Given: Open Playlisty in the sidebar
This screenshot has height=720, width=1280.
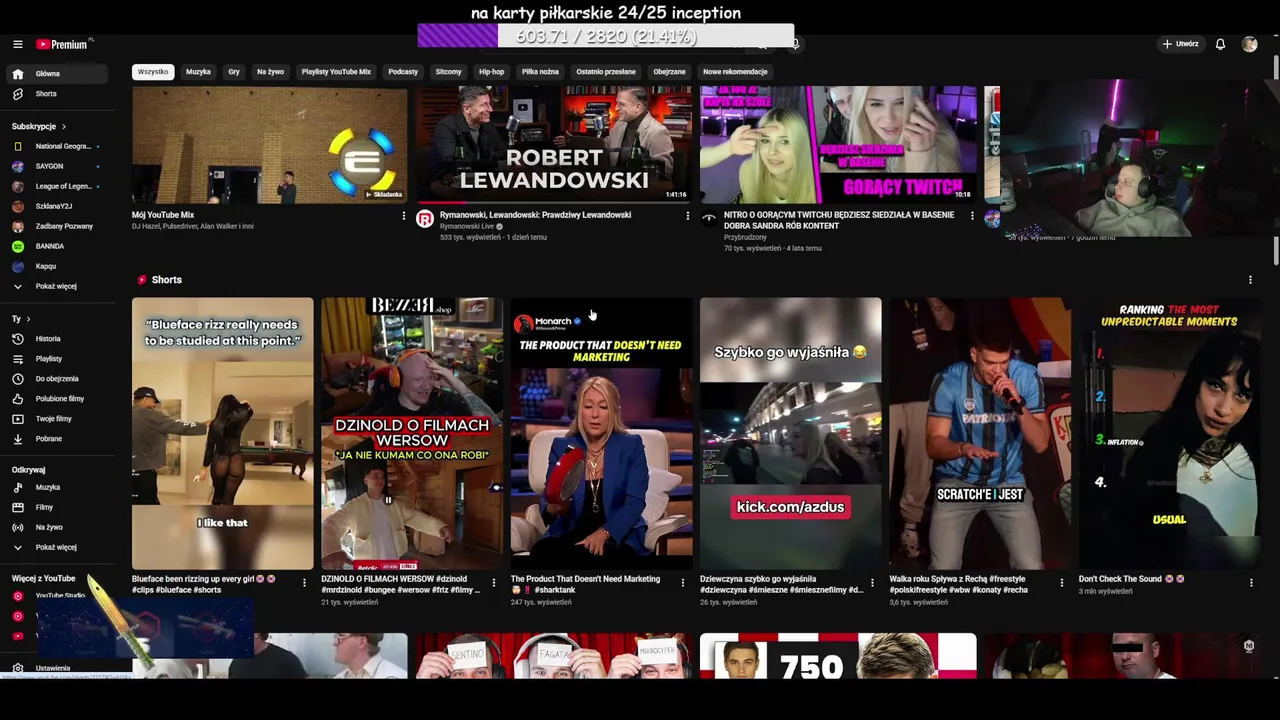Looking at the screenshot, I should [x=59, y=359].
